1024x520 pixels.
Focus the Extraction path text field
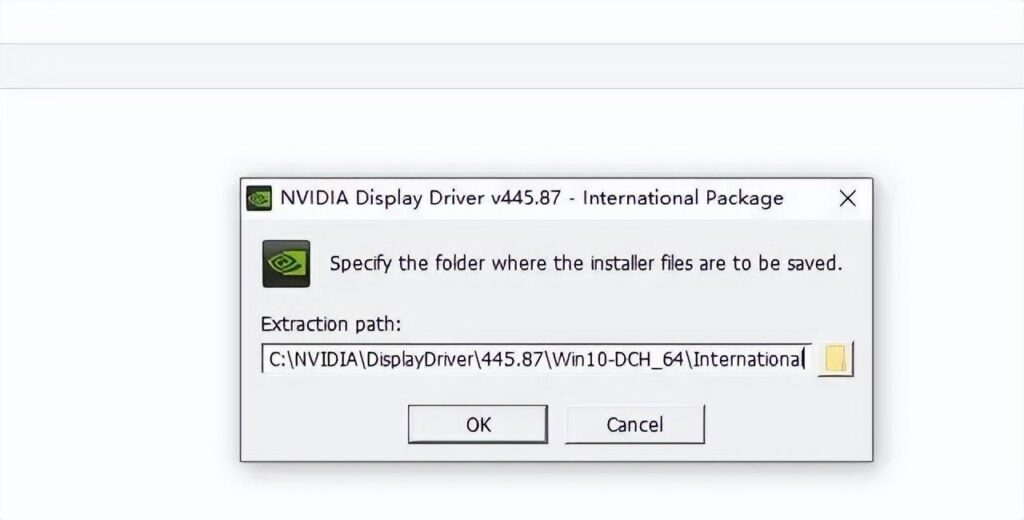point(535,358)
